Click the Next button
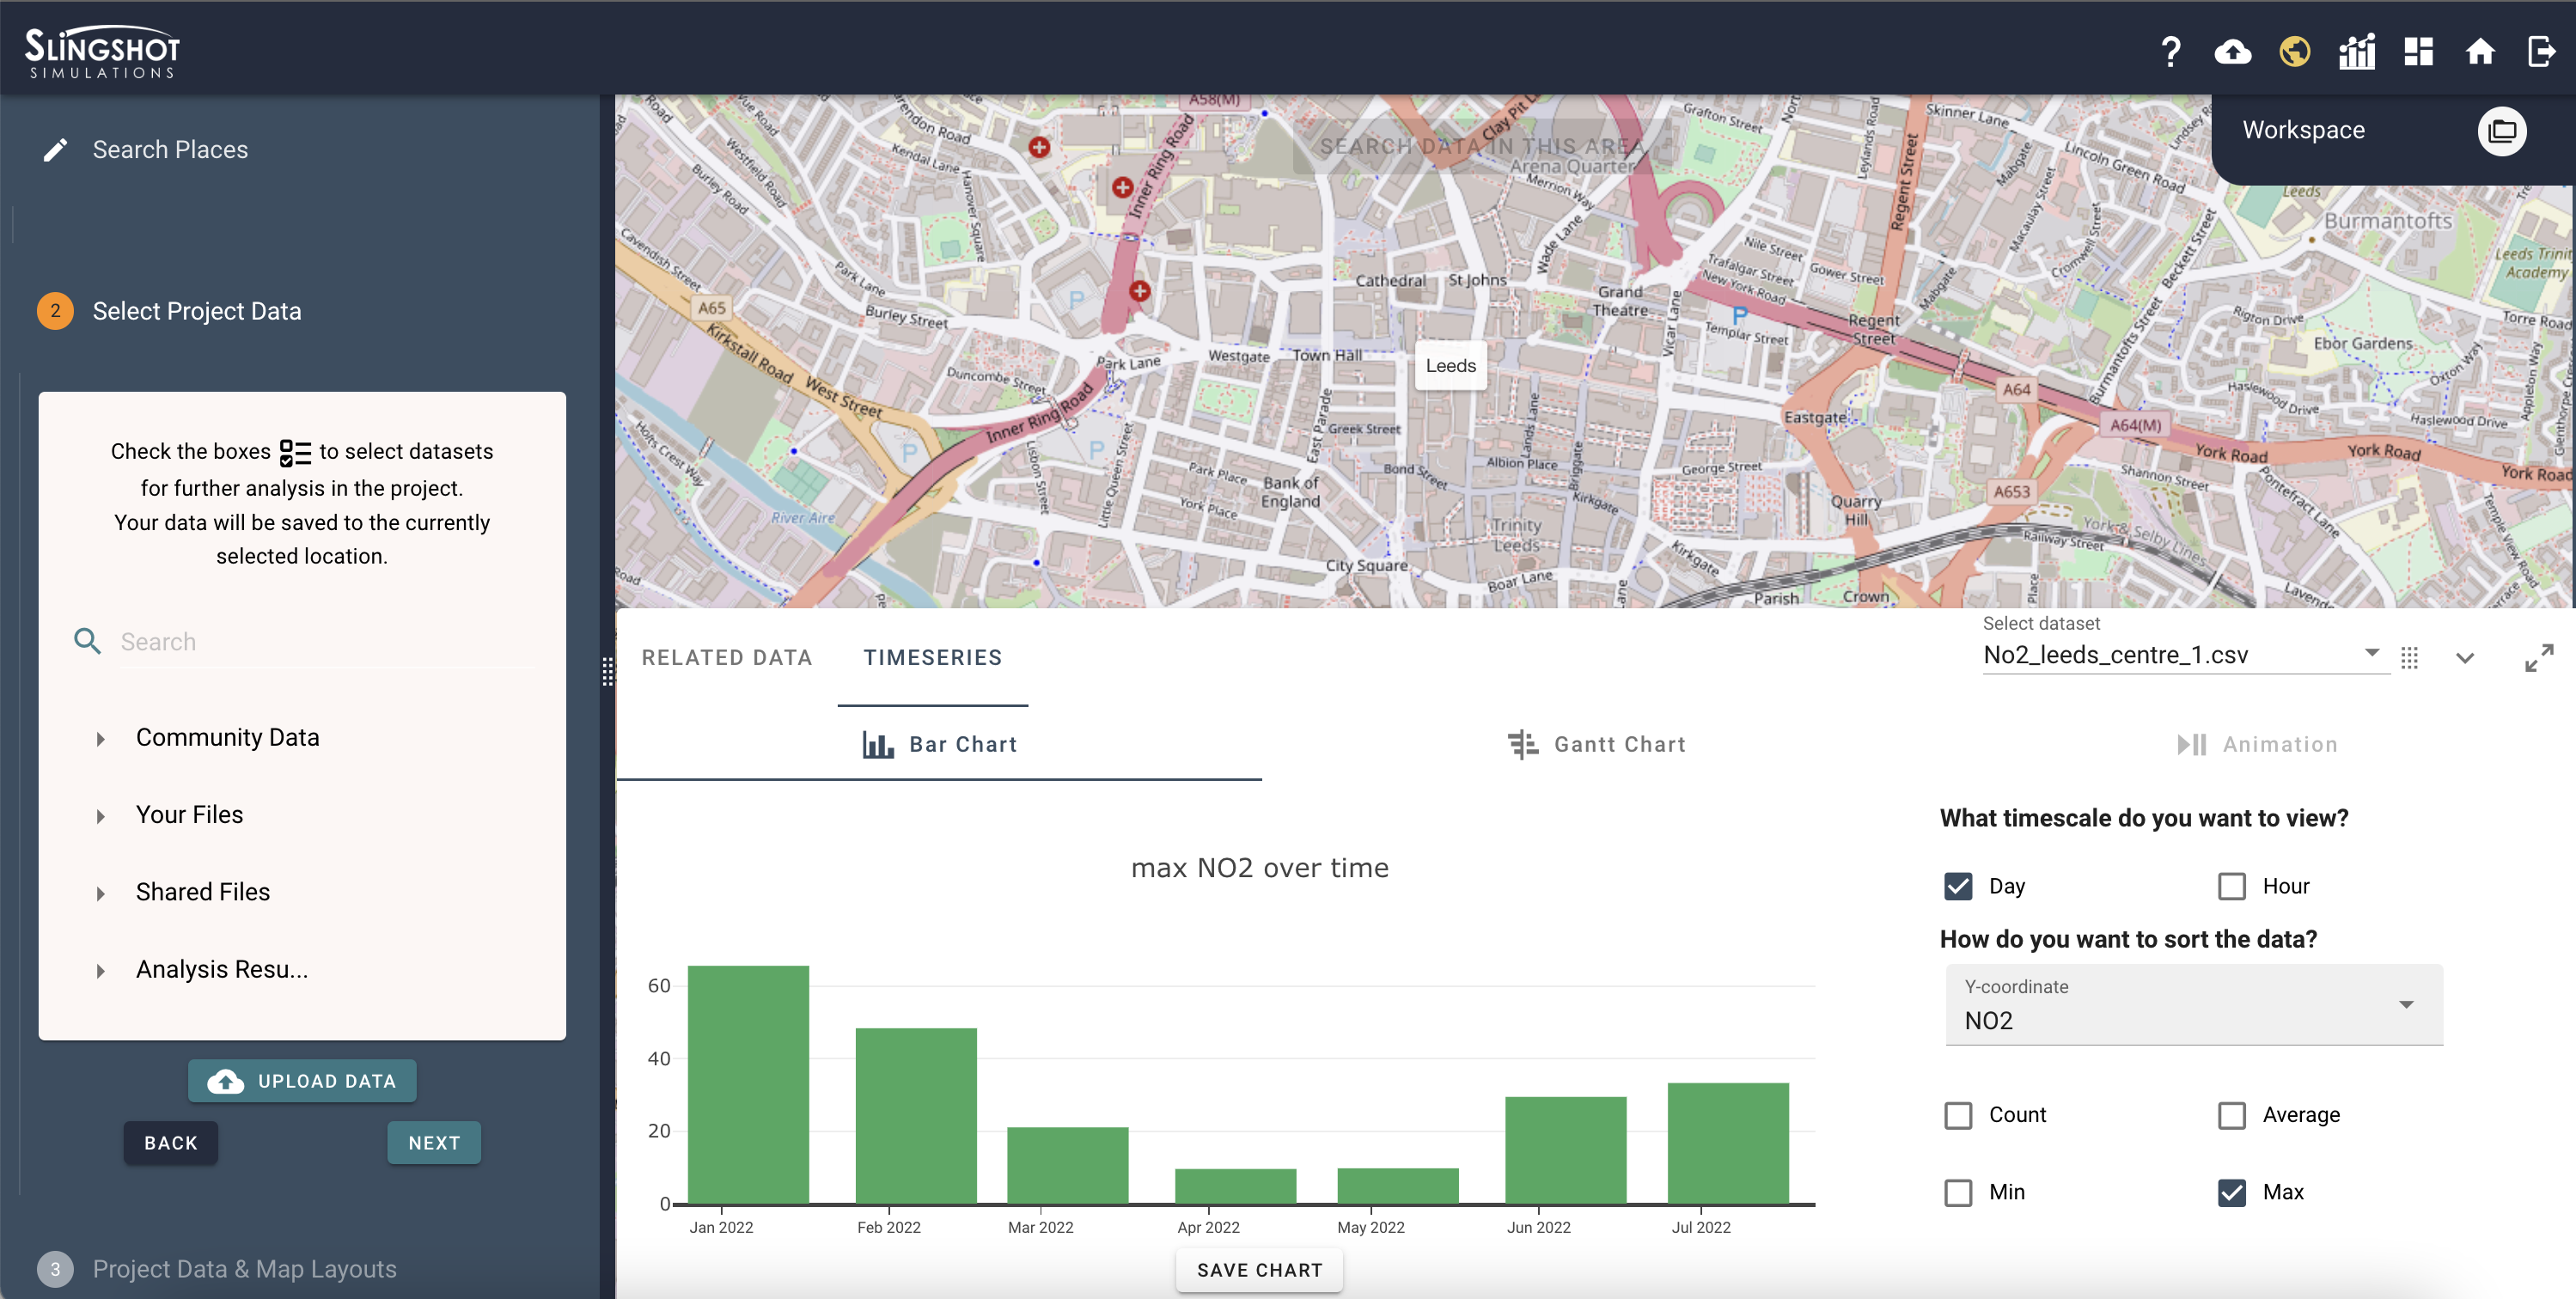Screen dimensions: 2576x1299 click(x=434, y=1143)
